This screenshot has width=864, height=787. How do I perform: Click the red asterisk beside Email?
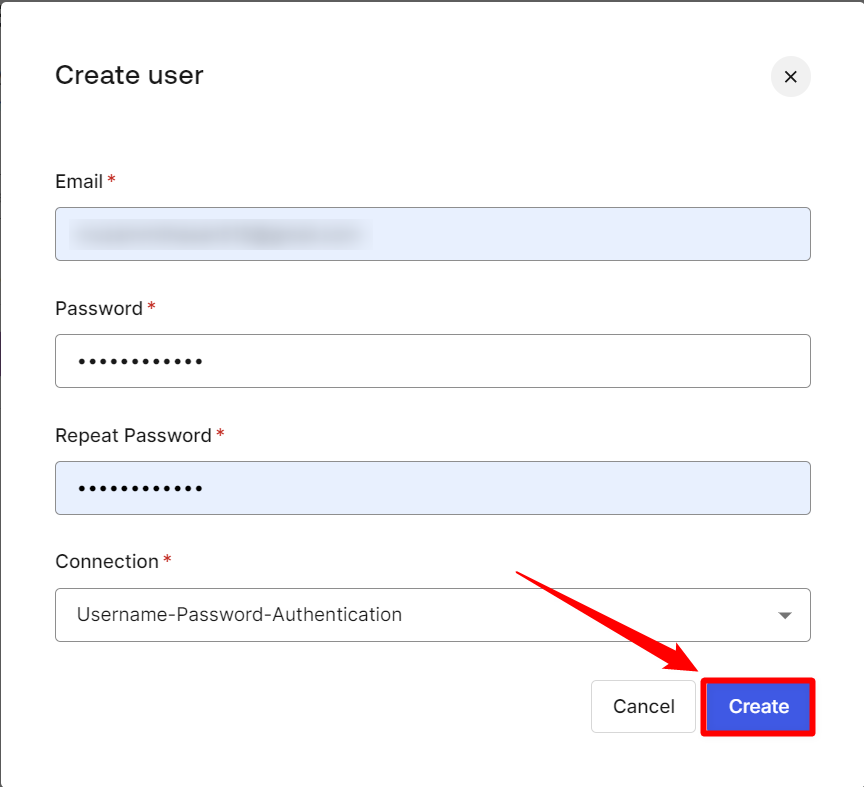112,181
